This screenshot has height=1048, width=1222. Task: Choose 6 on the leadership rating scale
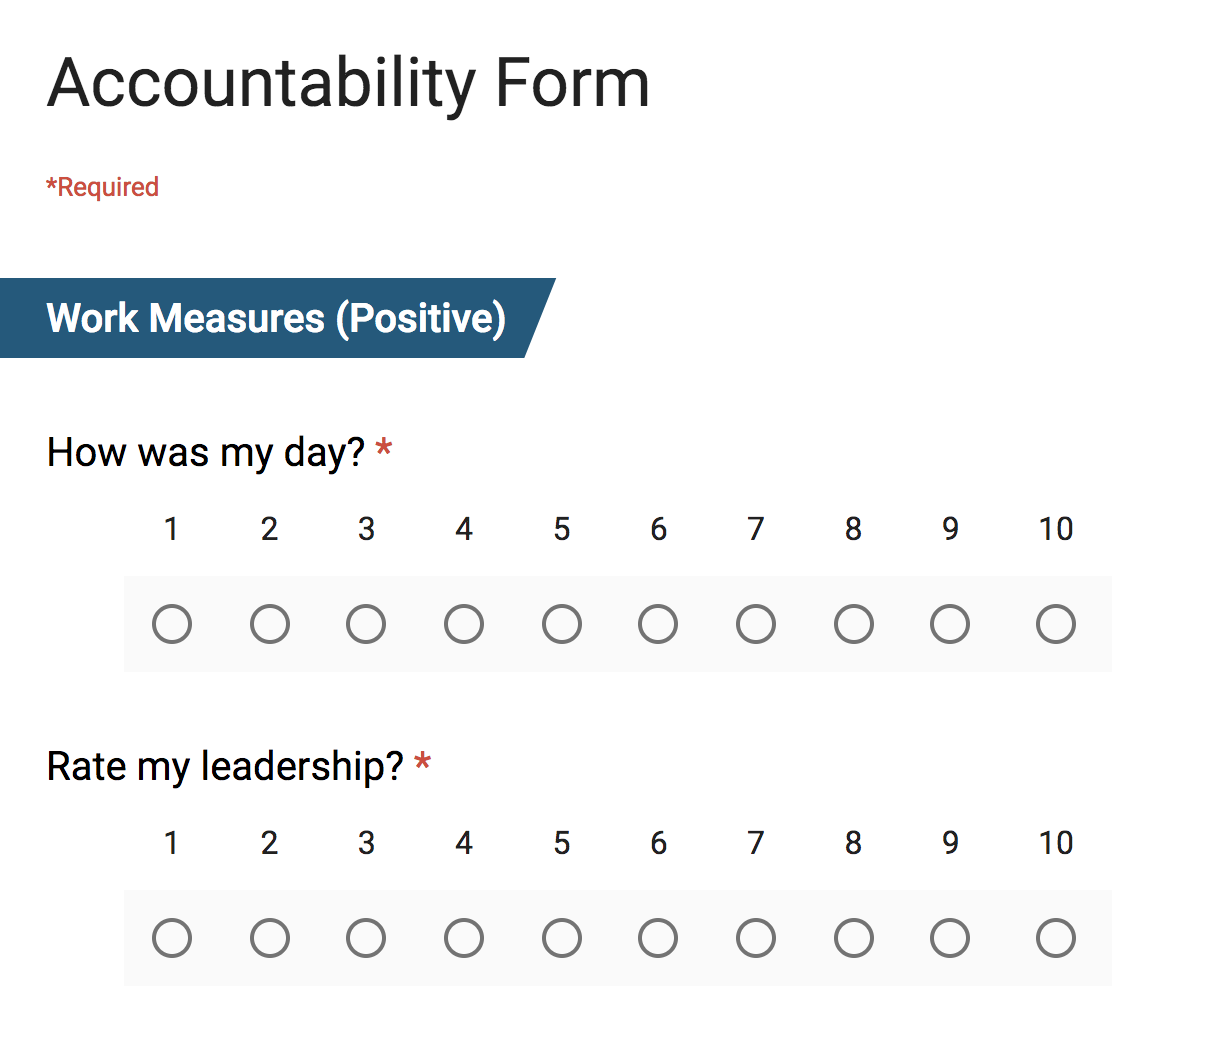658,938
